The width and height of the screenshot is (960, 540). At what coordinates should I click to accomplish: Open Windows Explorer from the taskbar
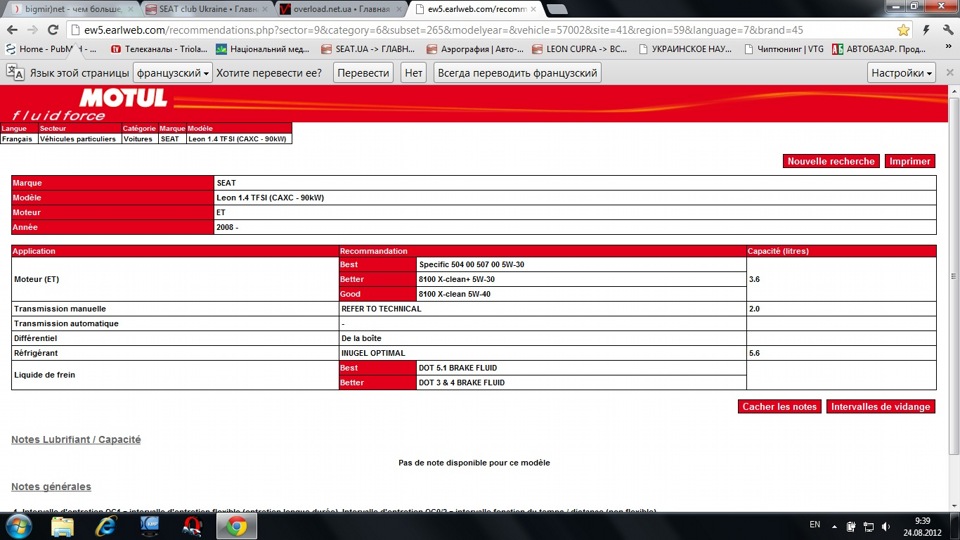62,527
